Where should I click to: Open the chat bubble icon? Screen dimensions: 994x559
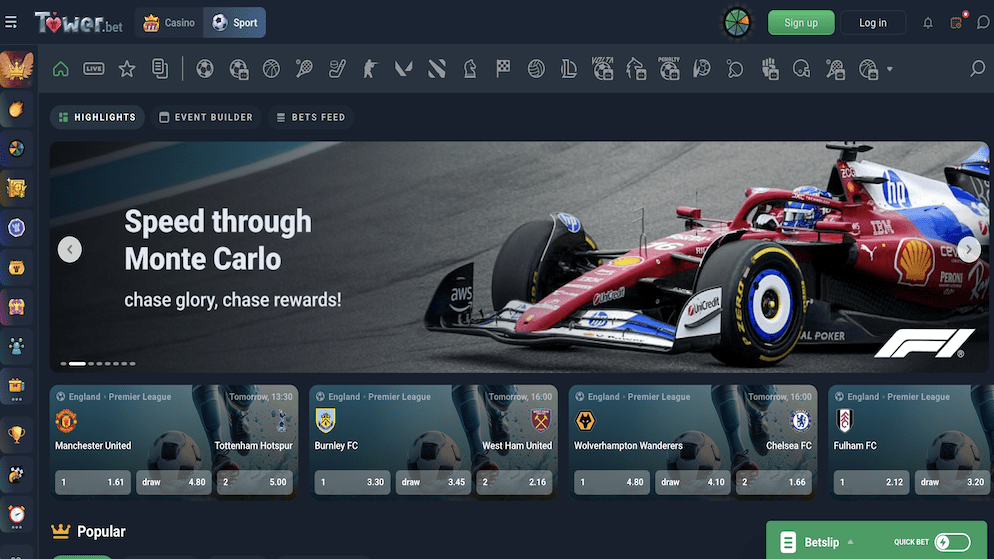pyautogui.click(x=983, y=23)
